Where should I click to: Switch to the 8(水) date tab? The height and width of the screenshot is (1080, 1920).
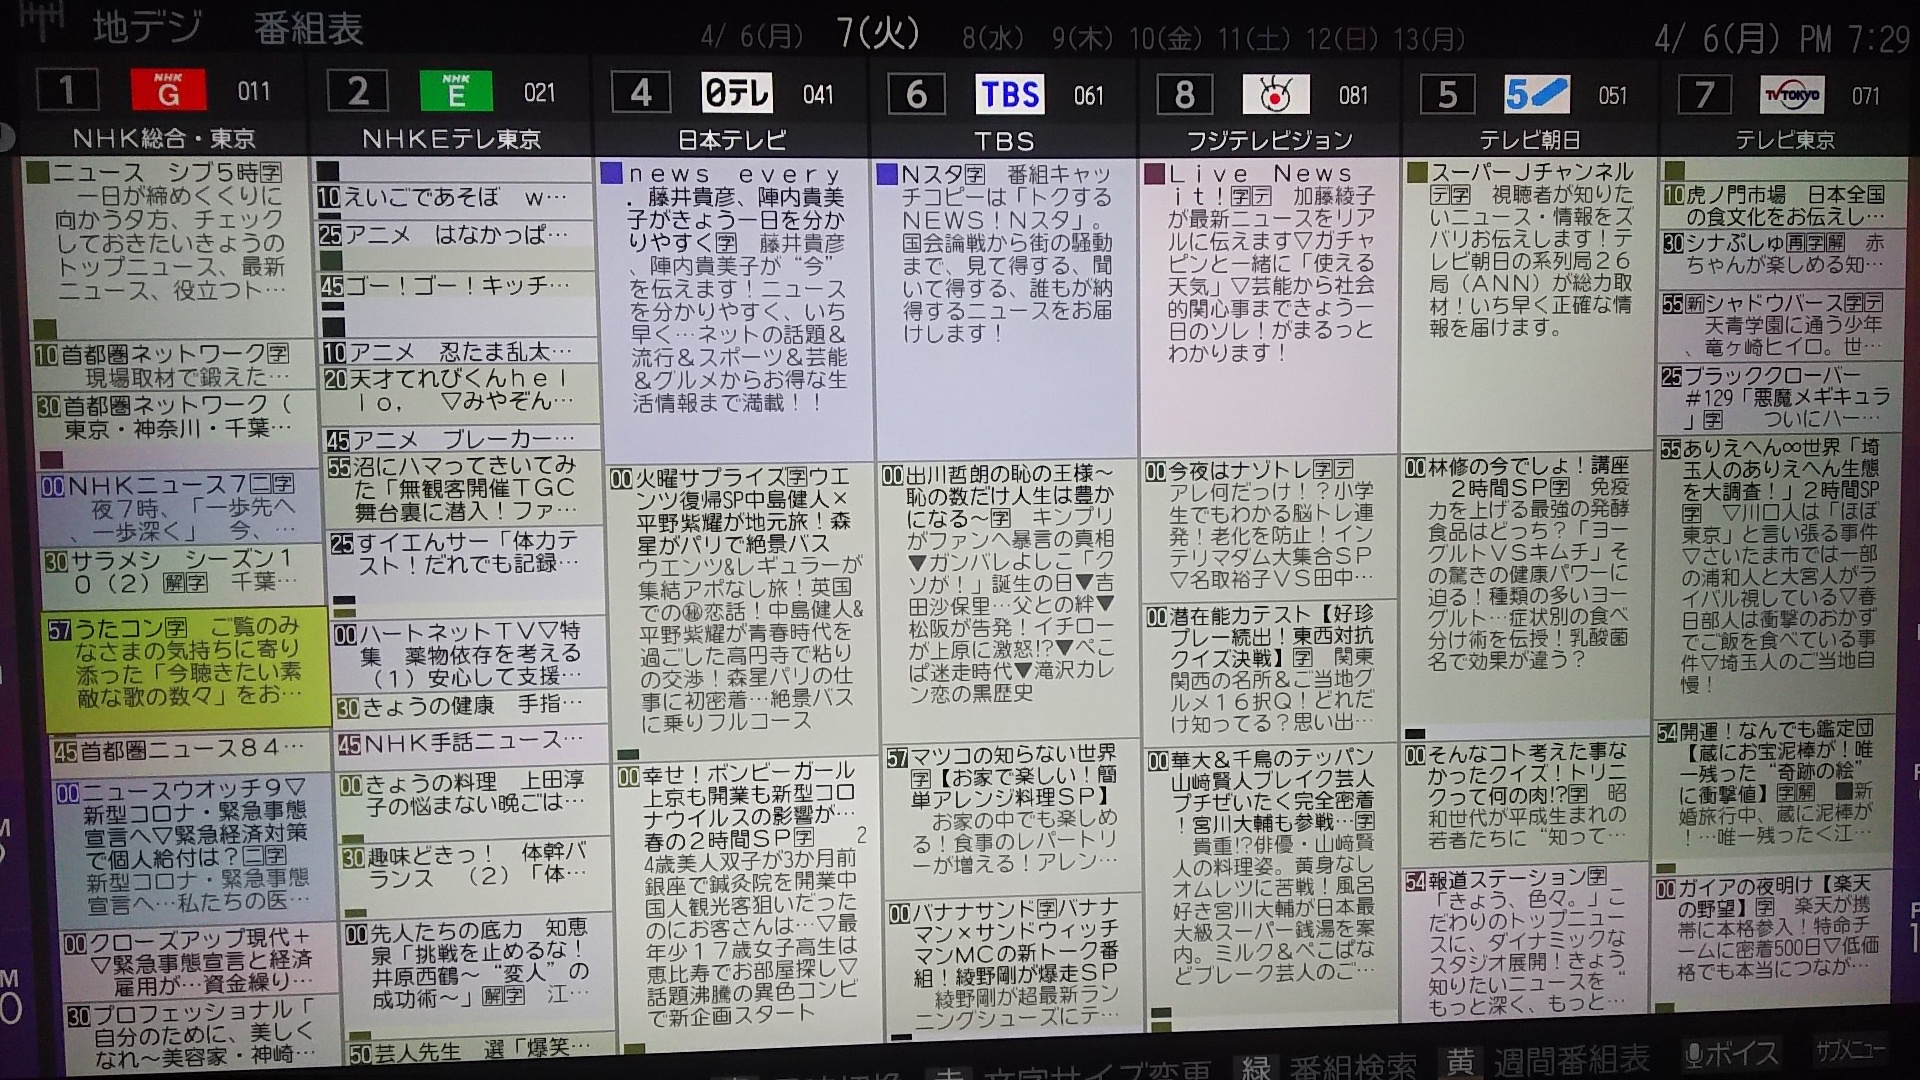coord(992,39)
